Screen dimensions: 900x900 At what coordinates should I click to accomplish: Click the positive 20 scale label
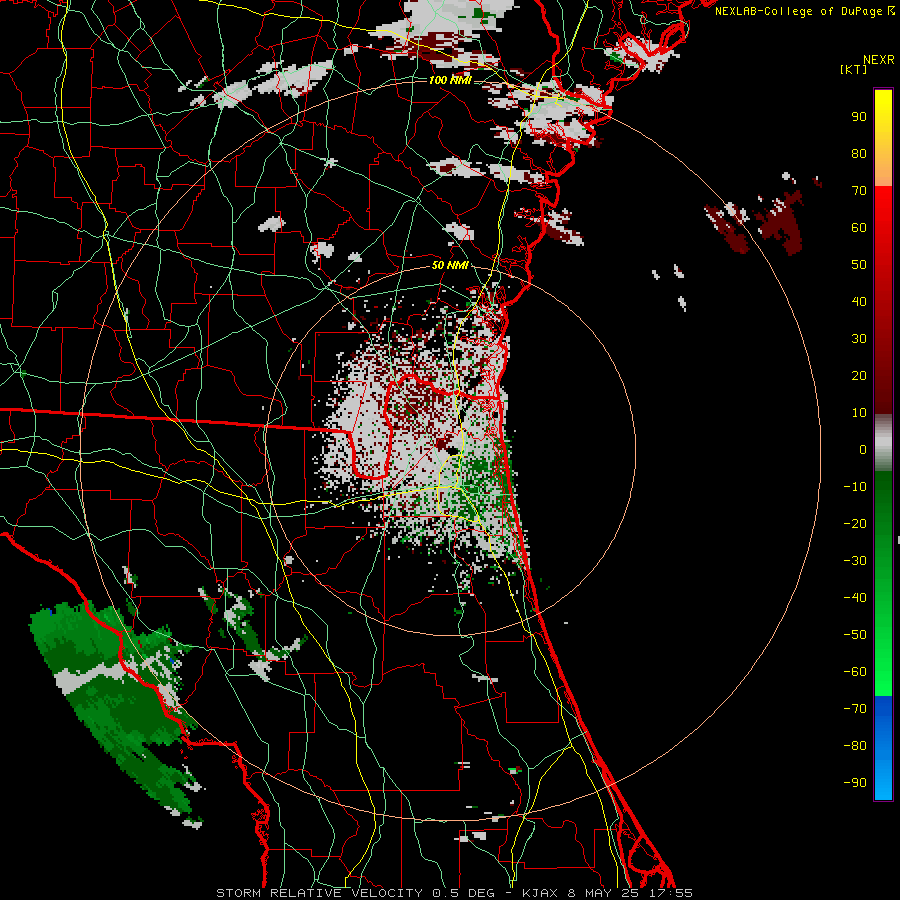859,376
